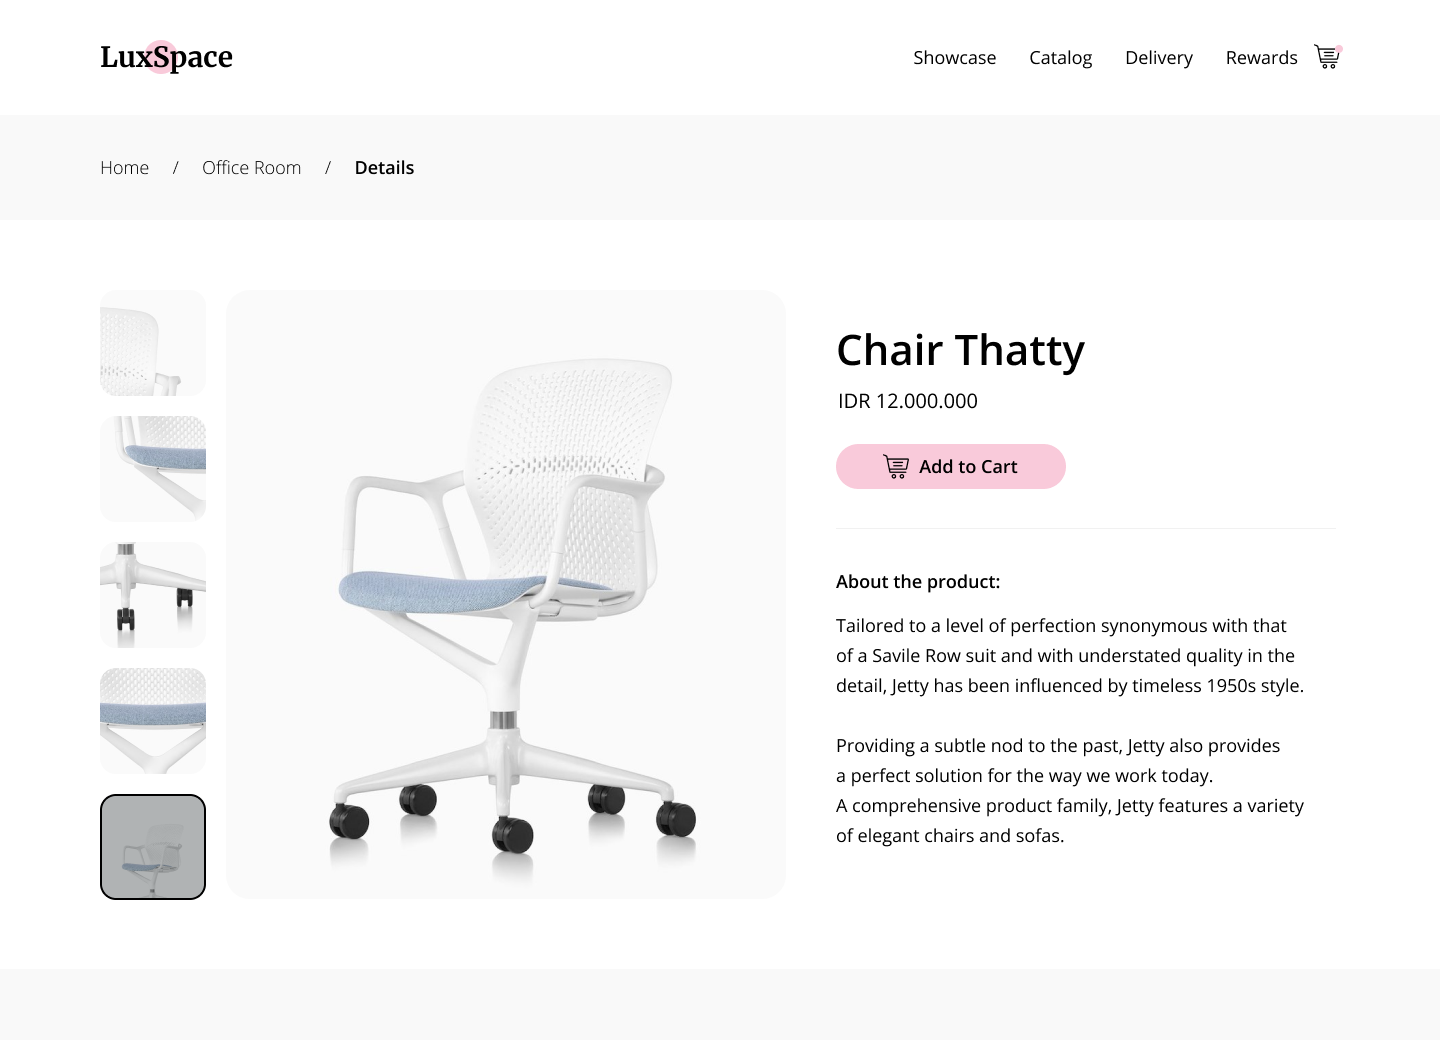1440x1040 pixels.
Task: Click the About the product heading
Action: [918, 582]
